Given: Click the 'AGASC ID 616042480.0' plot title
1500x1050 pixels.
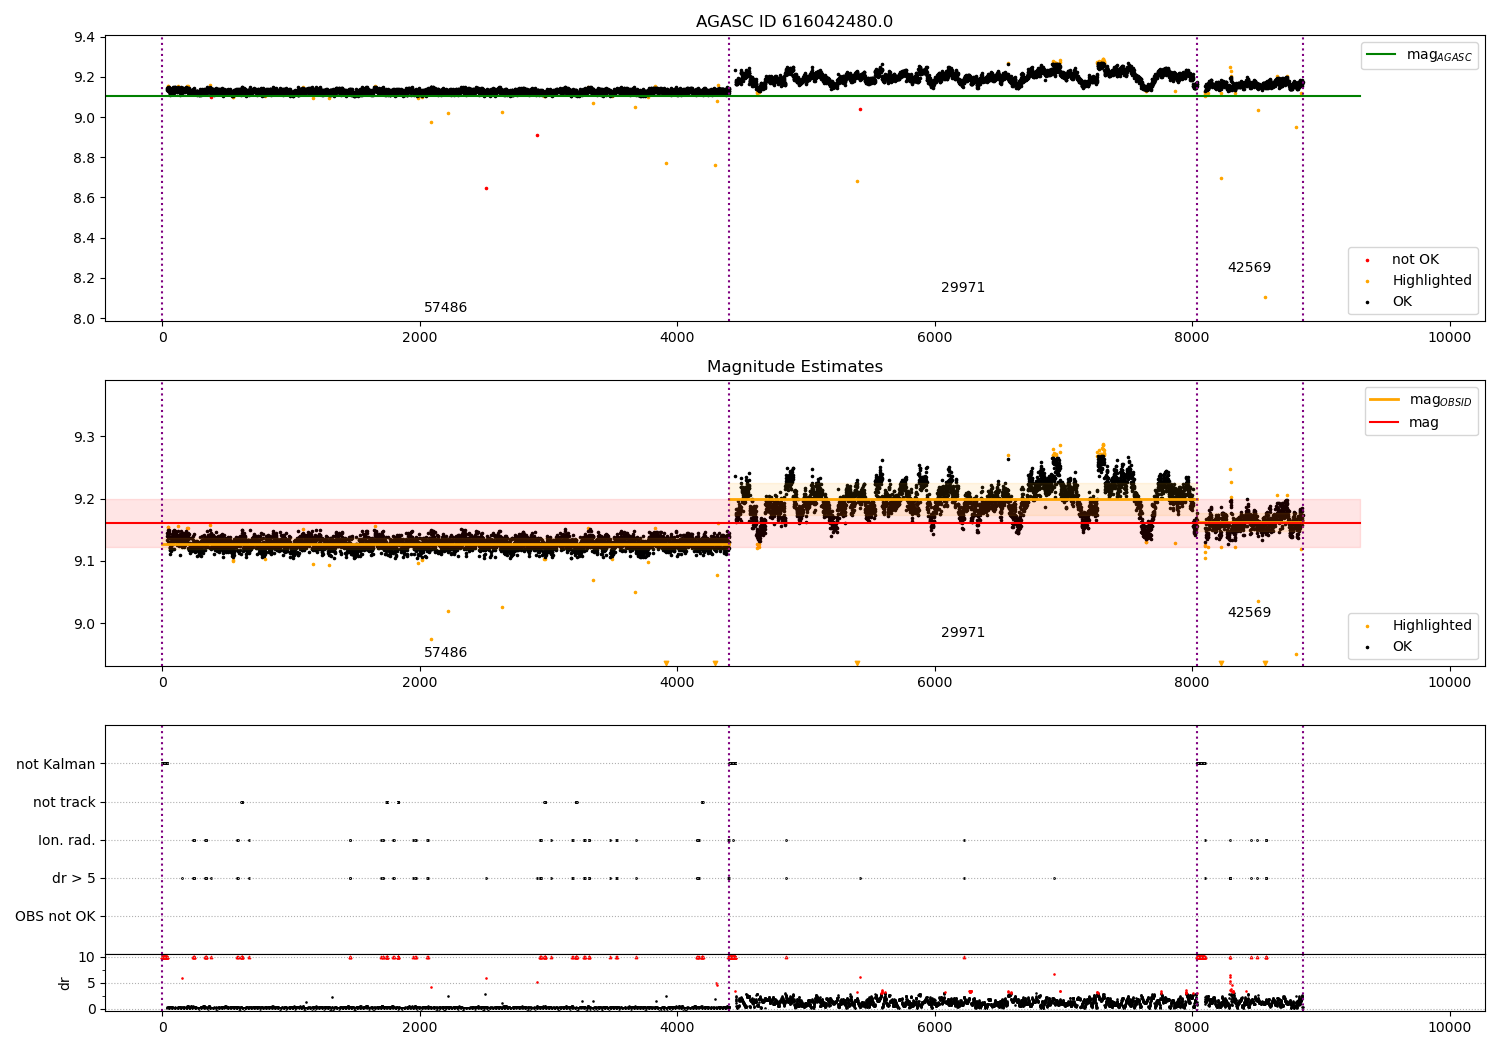Looking at the screenshot, I should 794,22.
